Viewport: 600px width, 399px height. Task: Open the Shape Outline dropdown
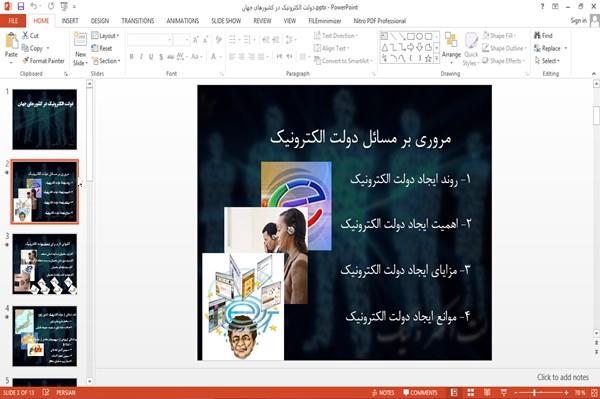click(504, 48)
